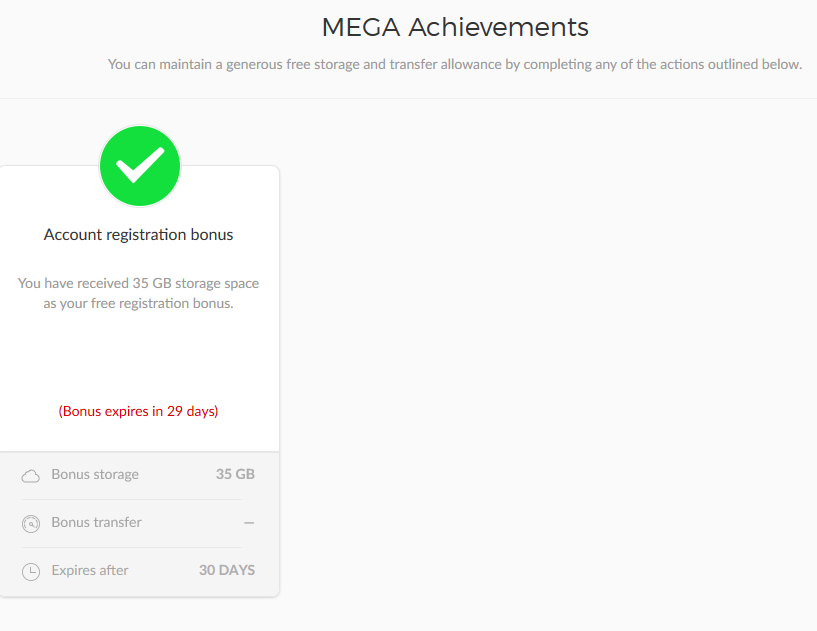Viewport: 817px width, 631px height.
Task: Click the red 'Bonus expires in 29 days' notice
Action: 138,411
